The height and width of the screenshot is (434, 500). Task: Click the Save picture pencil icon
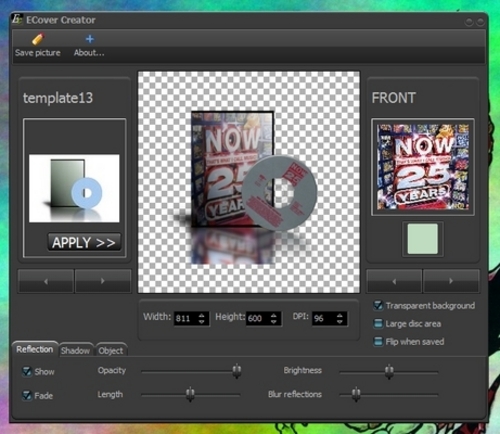click(x=38, y=39)
